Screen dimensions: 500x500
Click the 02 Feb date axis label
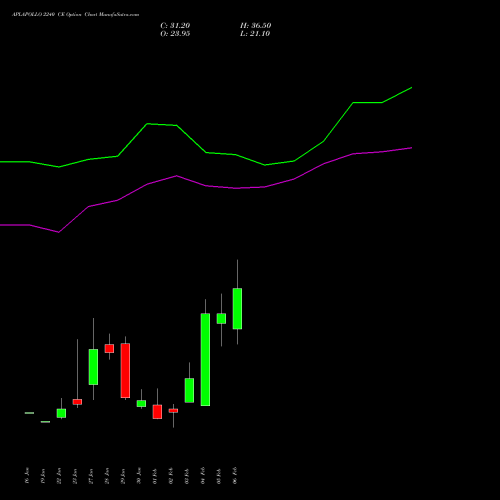[x=171, y=476]
